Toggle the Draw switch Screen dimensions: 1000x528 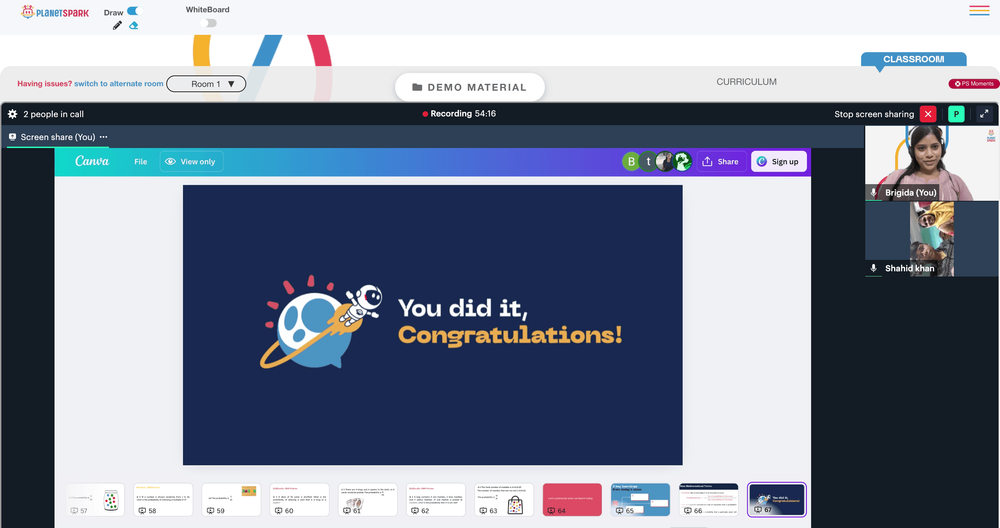133,11
